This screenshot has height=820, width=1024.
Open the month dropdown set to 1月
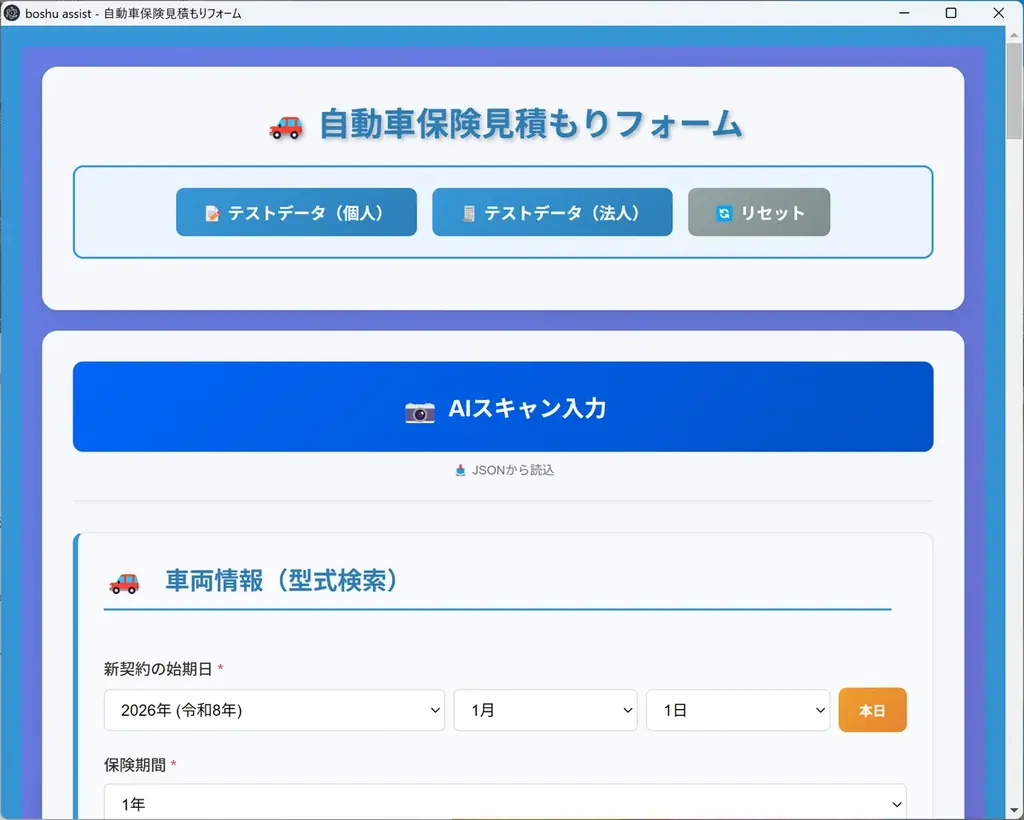pyautogui.click(x=546, y=710)
